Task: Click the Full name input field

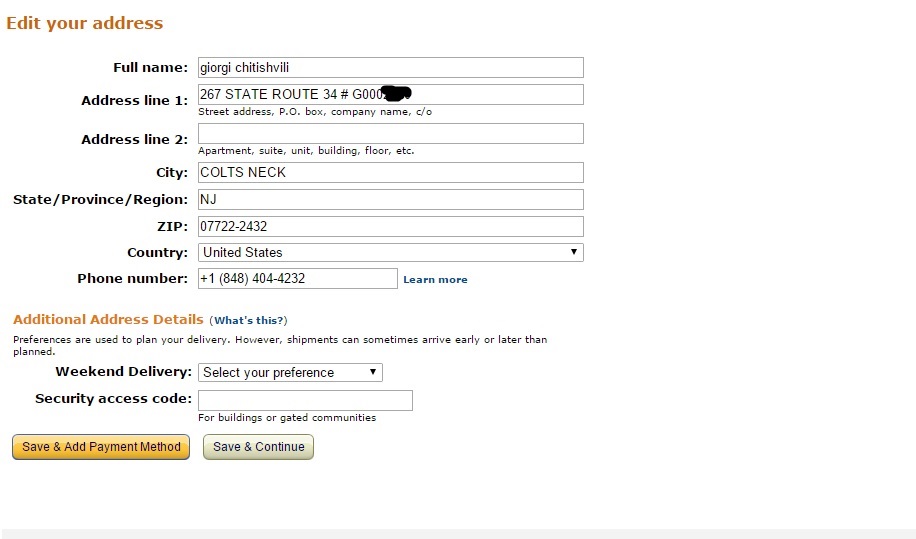Action: pos(390,67)
